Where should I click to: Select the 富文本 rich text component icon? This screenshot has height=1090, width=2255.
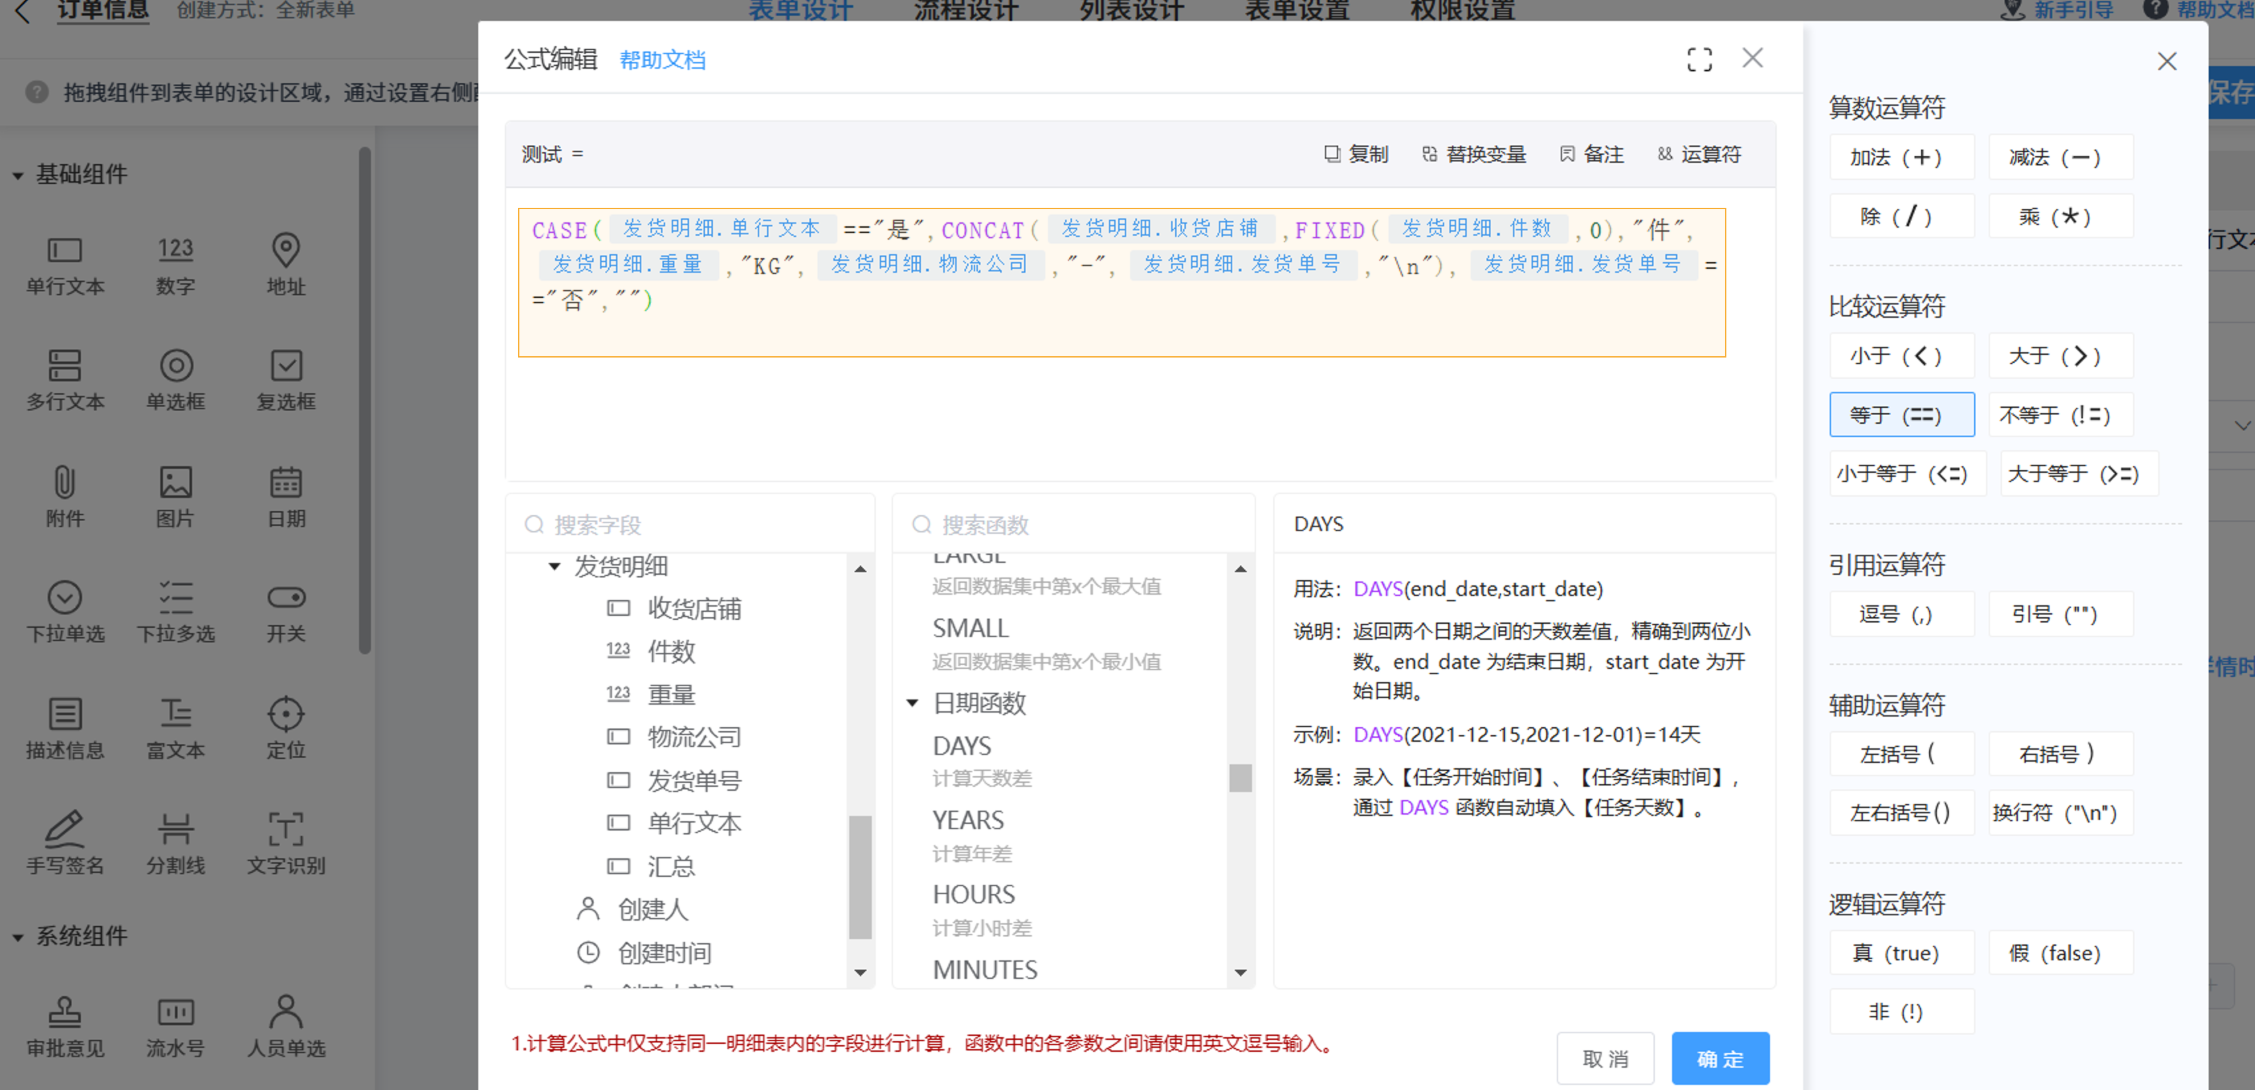pos(176,713)
